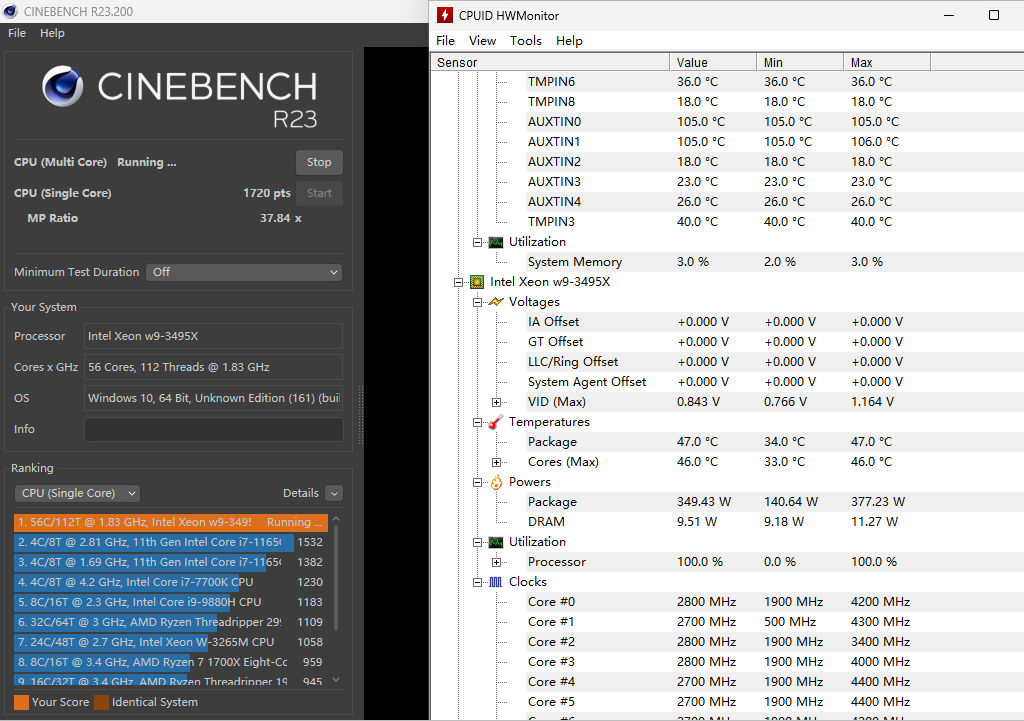1024x721 pixels.
Task: Click the Voltages lightning icon
Action: coord(496,302)
